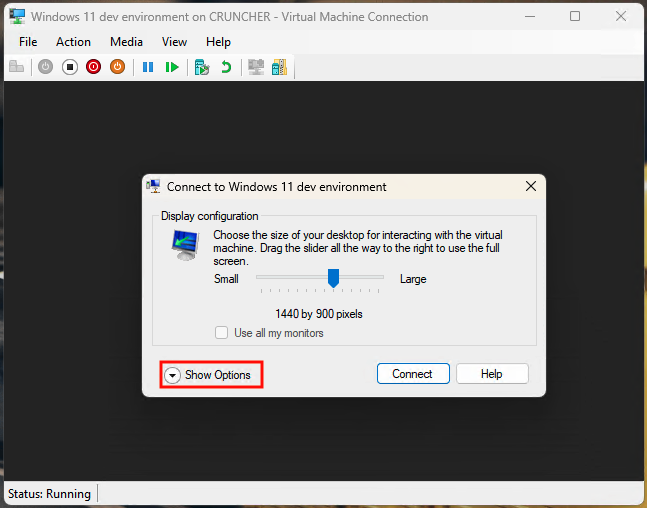Click the green Reset play icon

172,67
